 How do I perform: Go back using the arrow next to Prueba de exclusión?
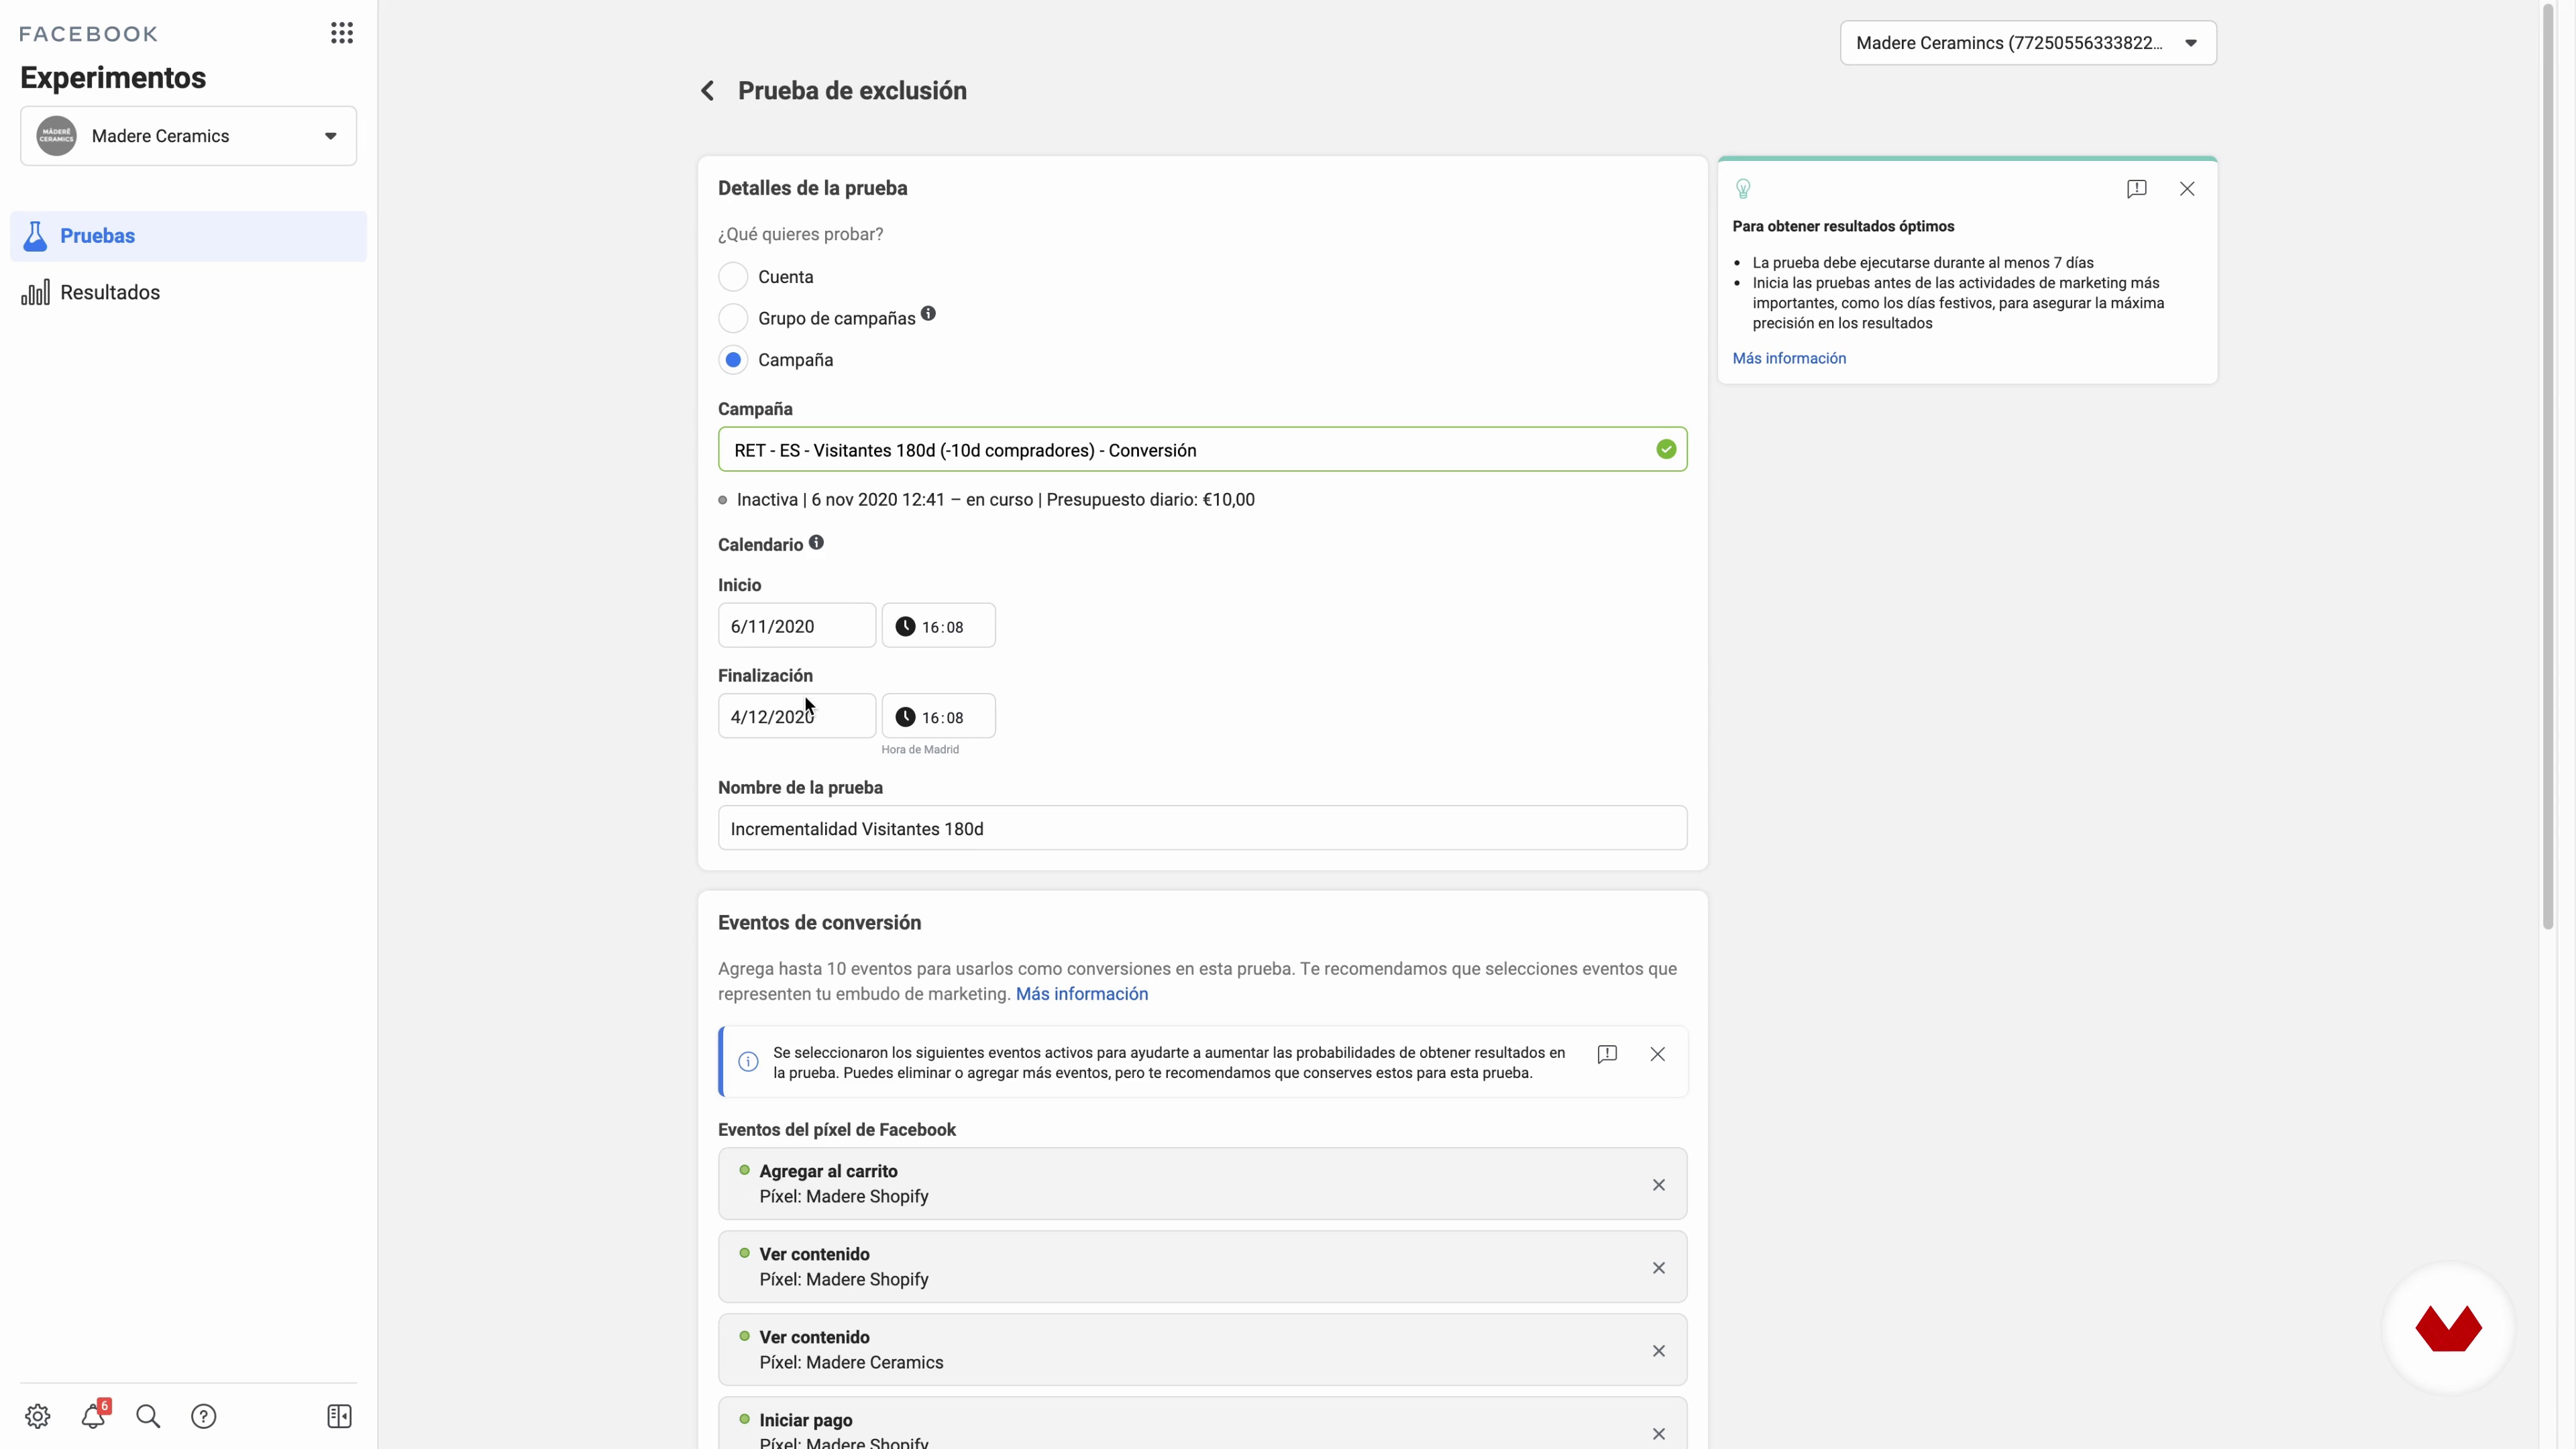[x=708, y=91]
